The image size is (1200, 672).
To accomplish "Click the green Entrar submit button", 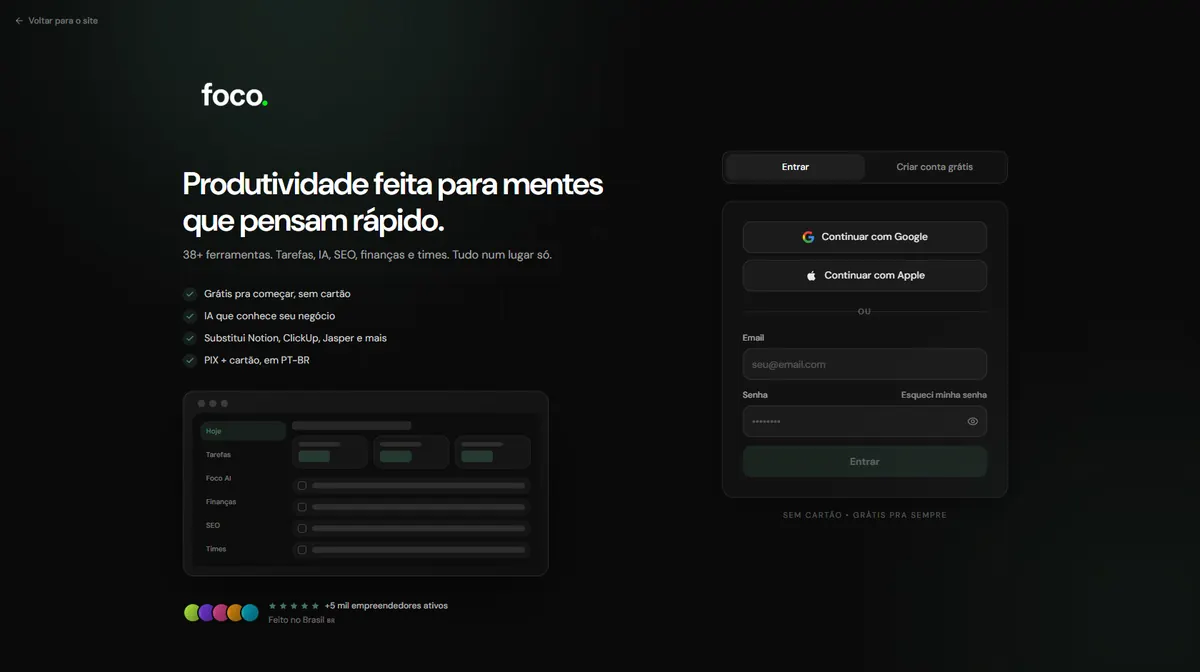I will pos(864,461).
